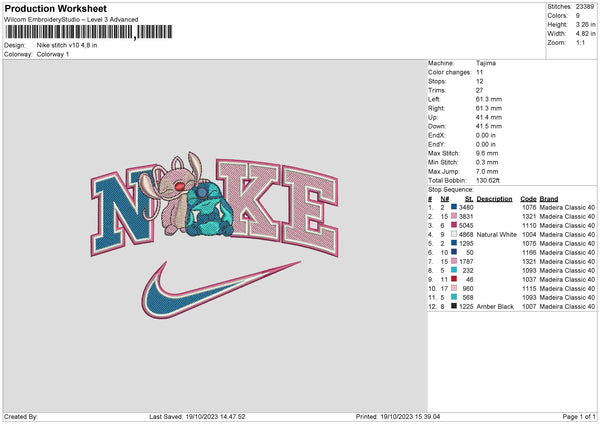Click the turquoise swatch in stop row 11
Viewport: 600px width, 424px height.
click(454, 297)
